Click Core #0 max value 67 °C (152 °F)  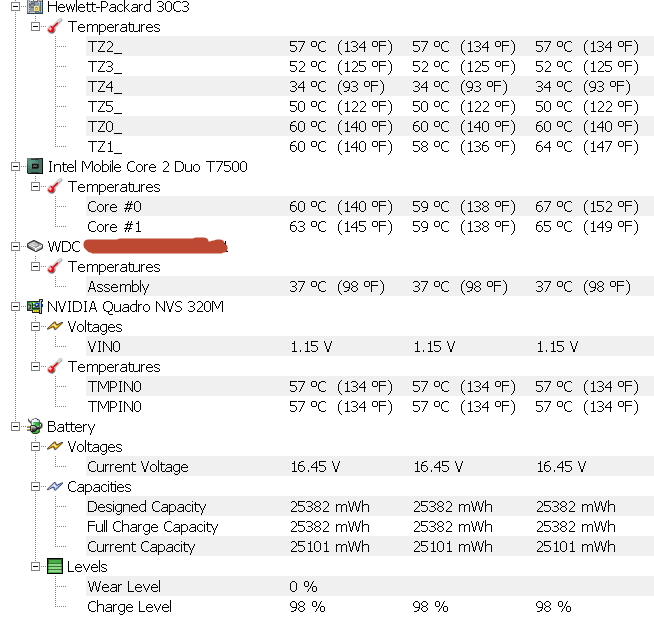click(x=587, y=207)
